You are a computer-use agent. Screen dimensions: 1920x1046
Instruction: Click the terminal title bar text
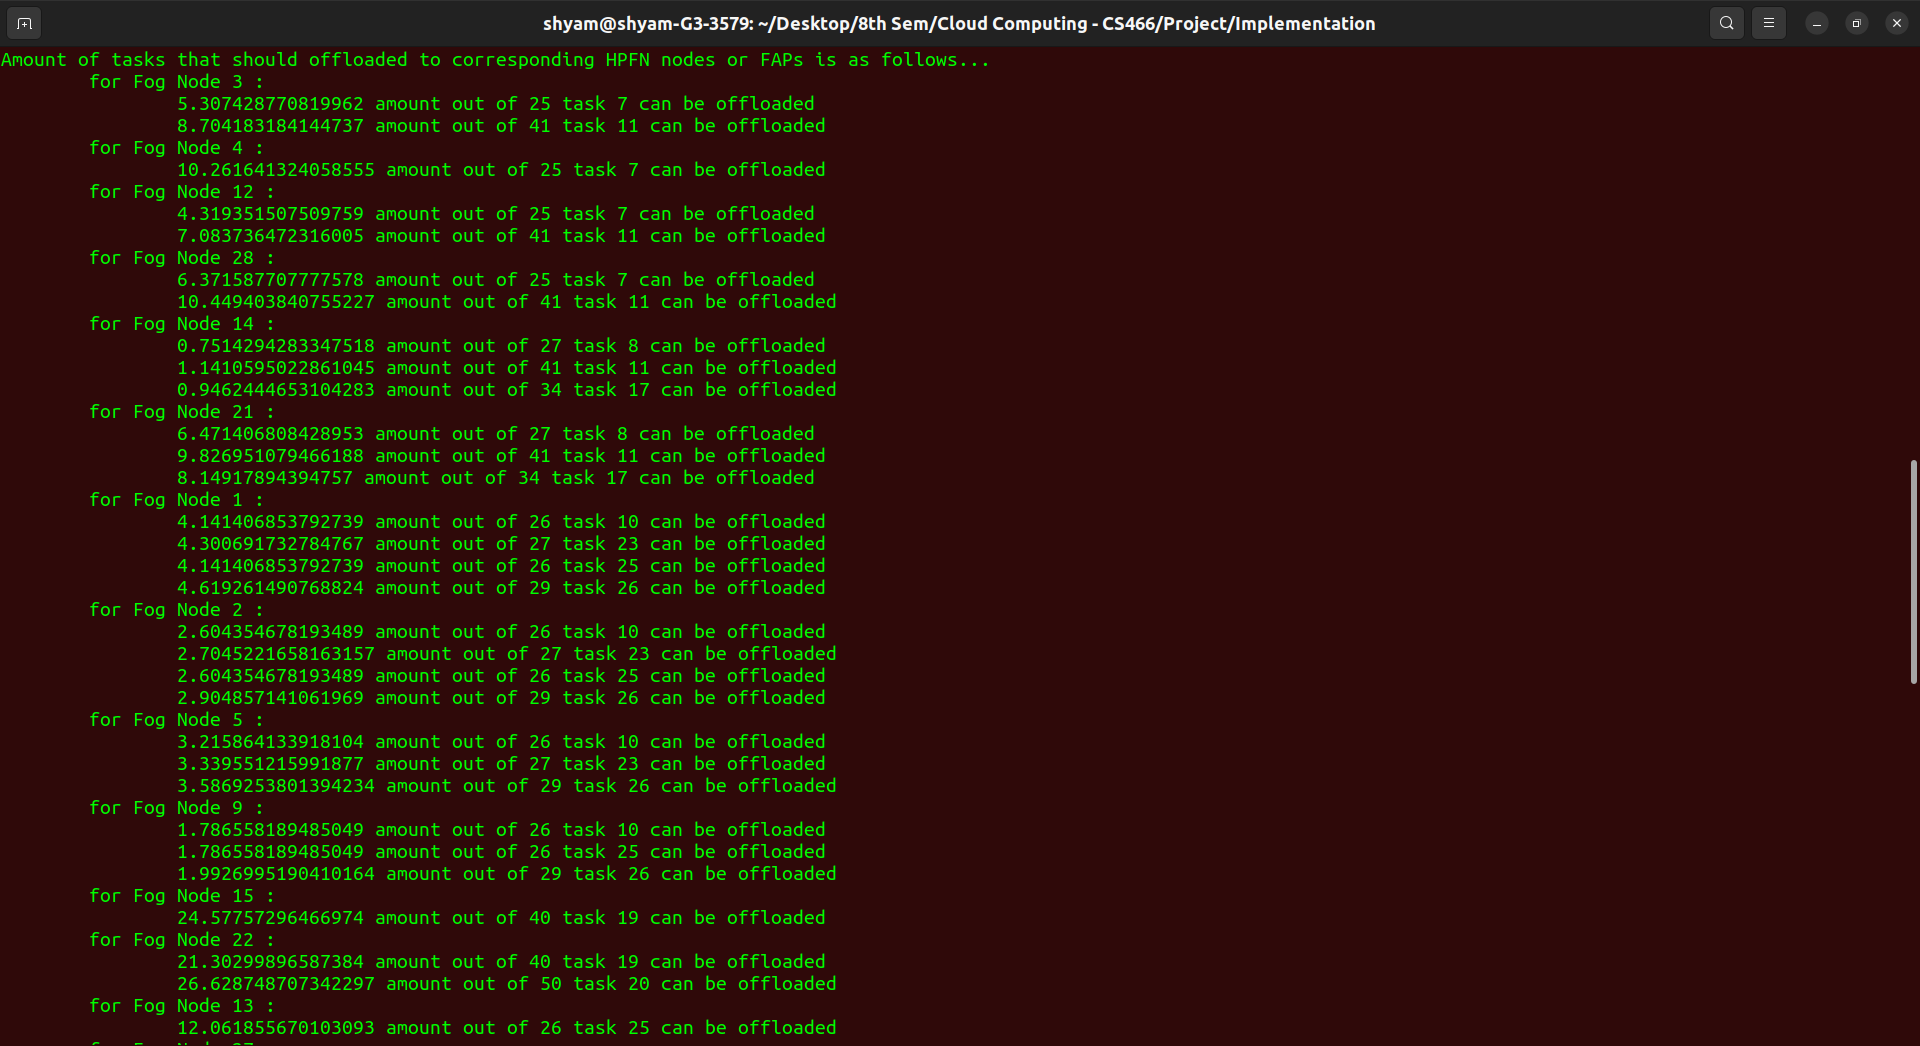click(958, 23)
